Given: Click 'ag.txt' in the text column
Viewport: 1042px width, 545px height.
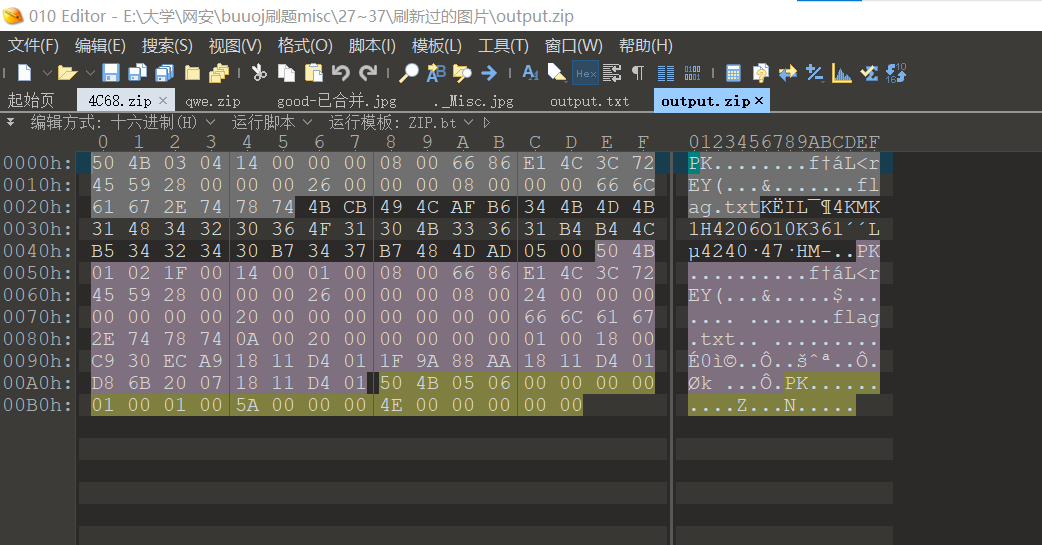Looking at the screenshot, I should coord(724,207).
